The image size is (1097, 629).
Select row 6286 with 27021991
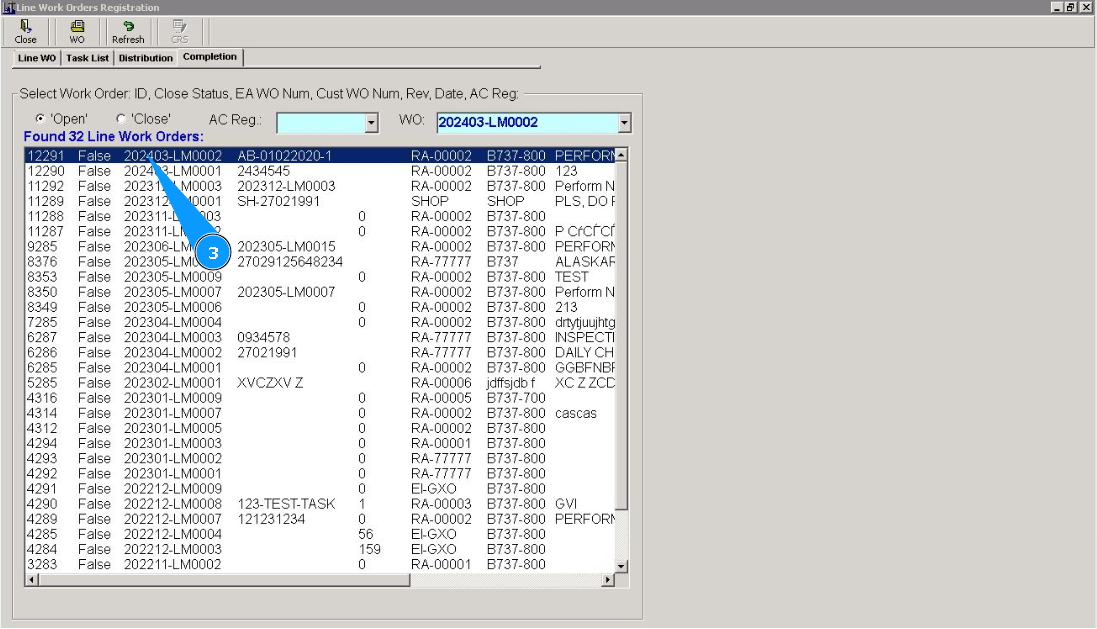320,353
